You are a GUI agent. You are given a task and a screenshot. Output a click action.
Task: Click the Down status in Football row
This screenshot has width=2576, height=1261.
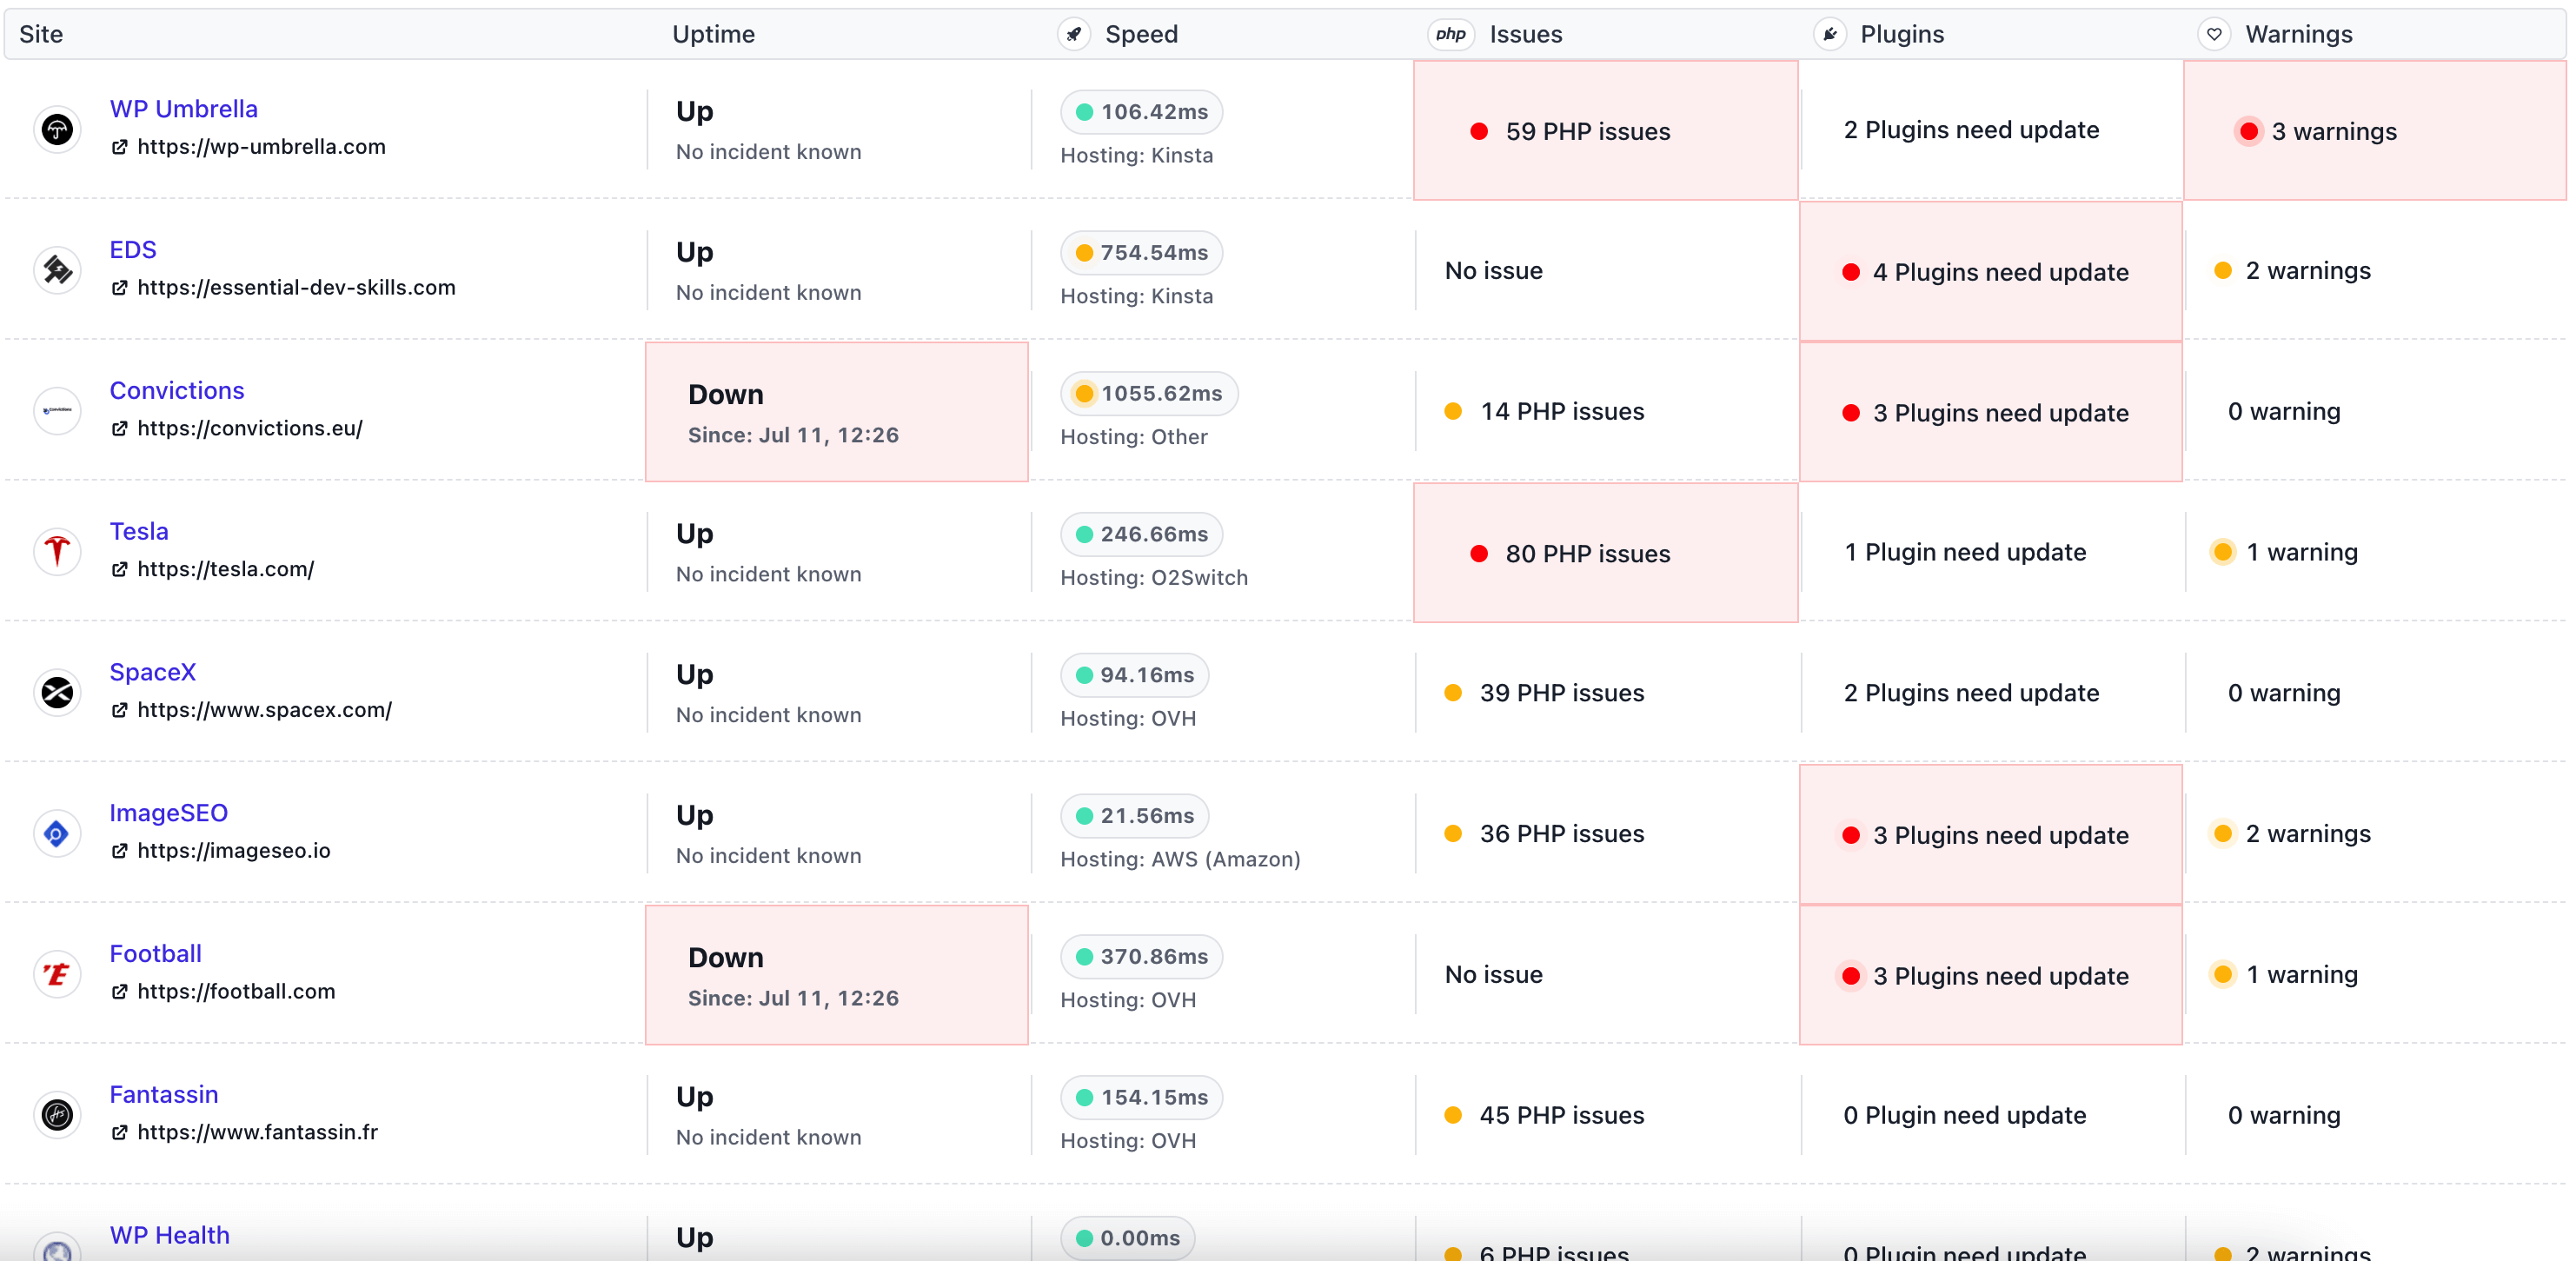click(836, 975)
